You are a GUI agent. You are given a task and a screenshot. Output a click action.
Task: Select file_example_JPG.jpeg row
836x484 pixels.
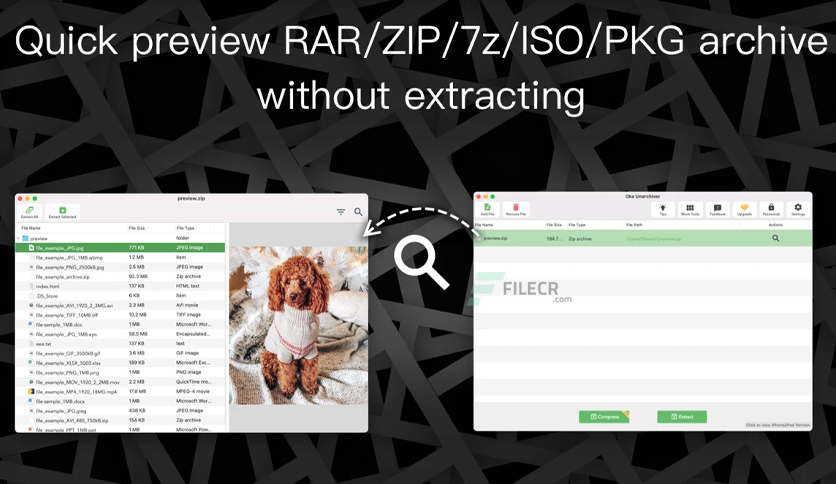click(x=120, y=411)
